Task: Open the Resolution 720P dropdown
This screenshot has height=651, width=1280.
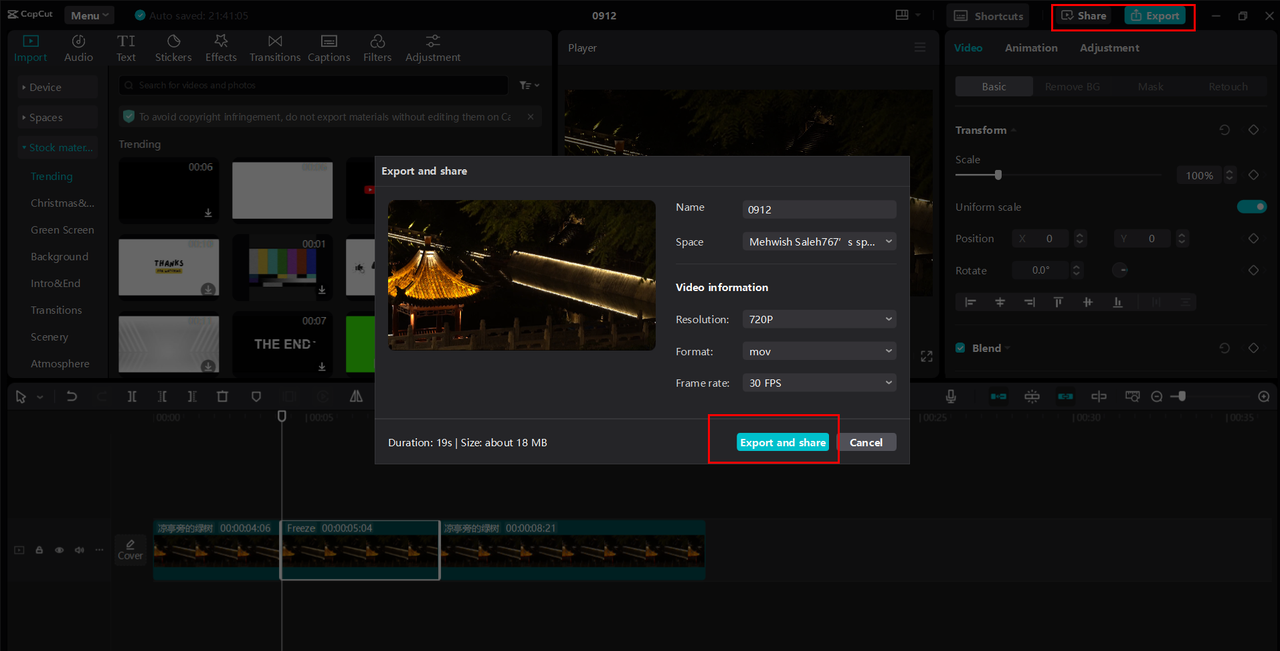Action: click(820, 319)
